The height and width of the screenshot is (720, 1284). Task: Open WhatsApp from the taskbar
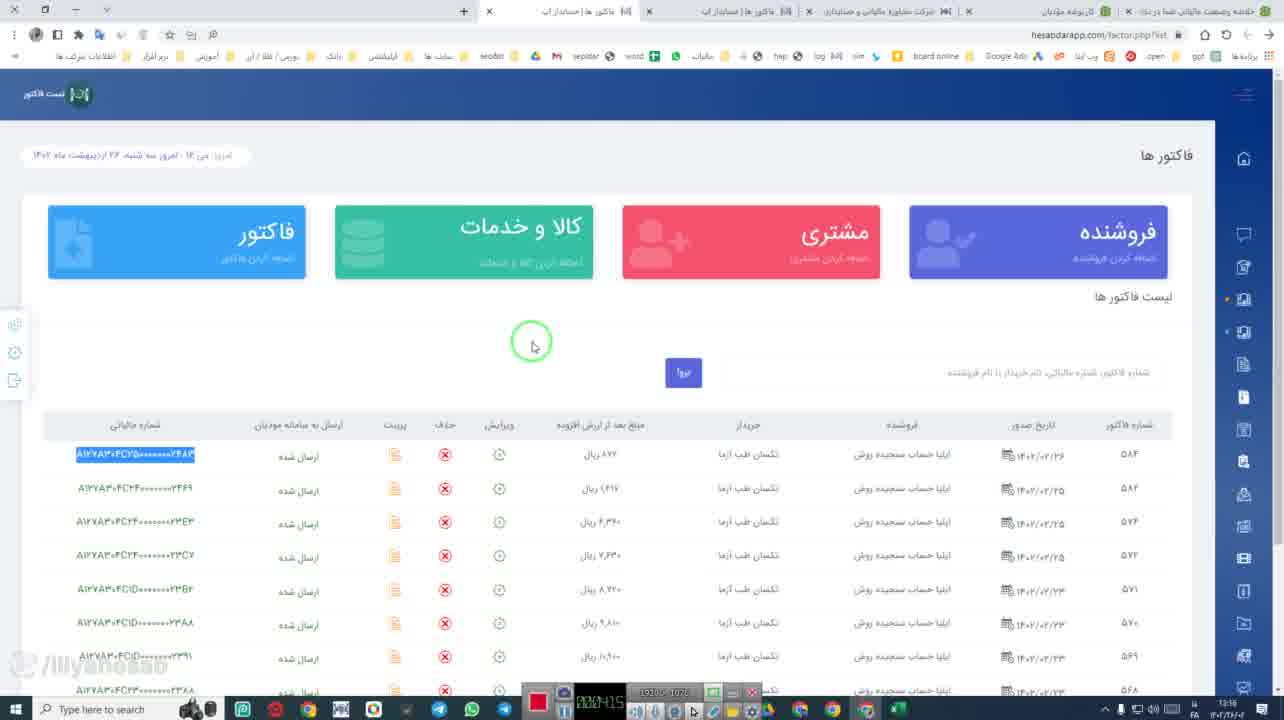tap(472, 709)
